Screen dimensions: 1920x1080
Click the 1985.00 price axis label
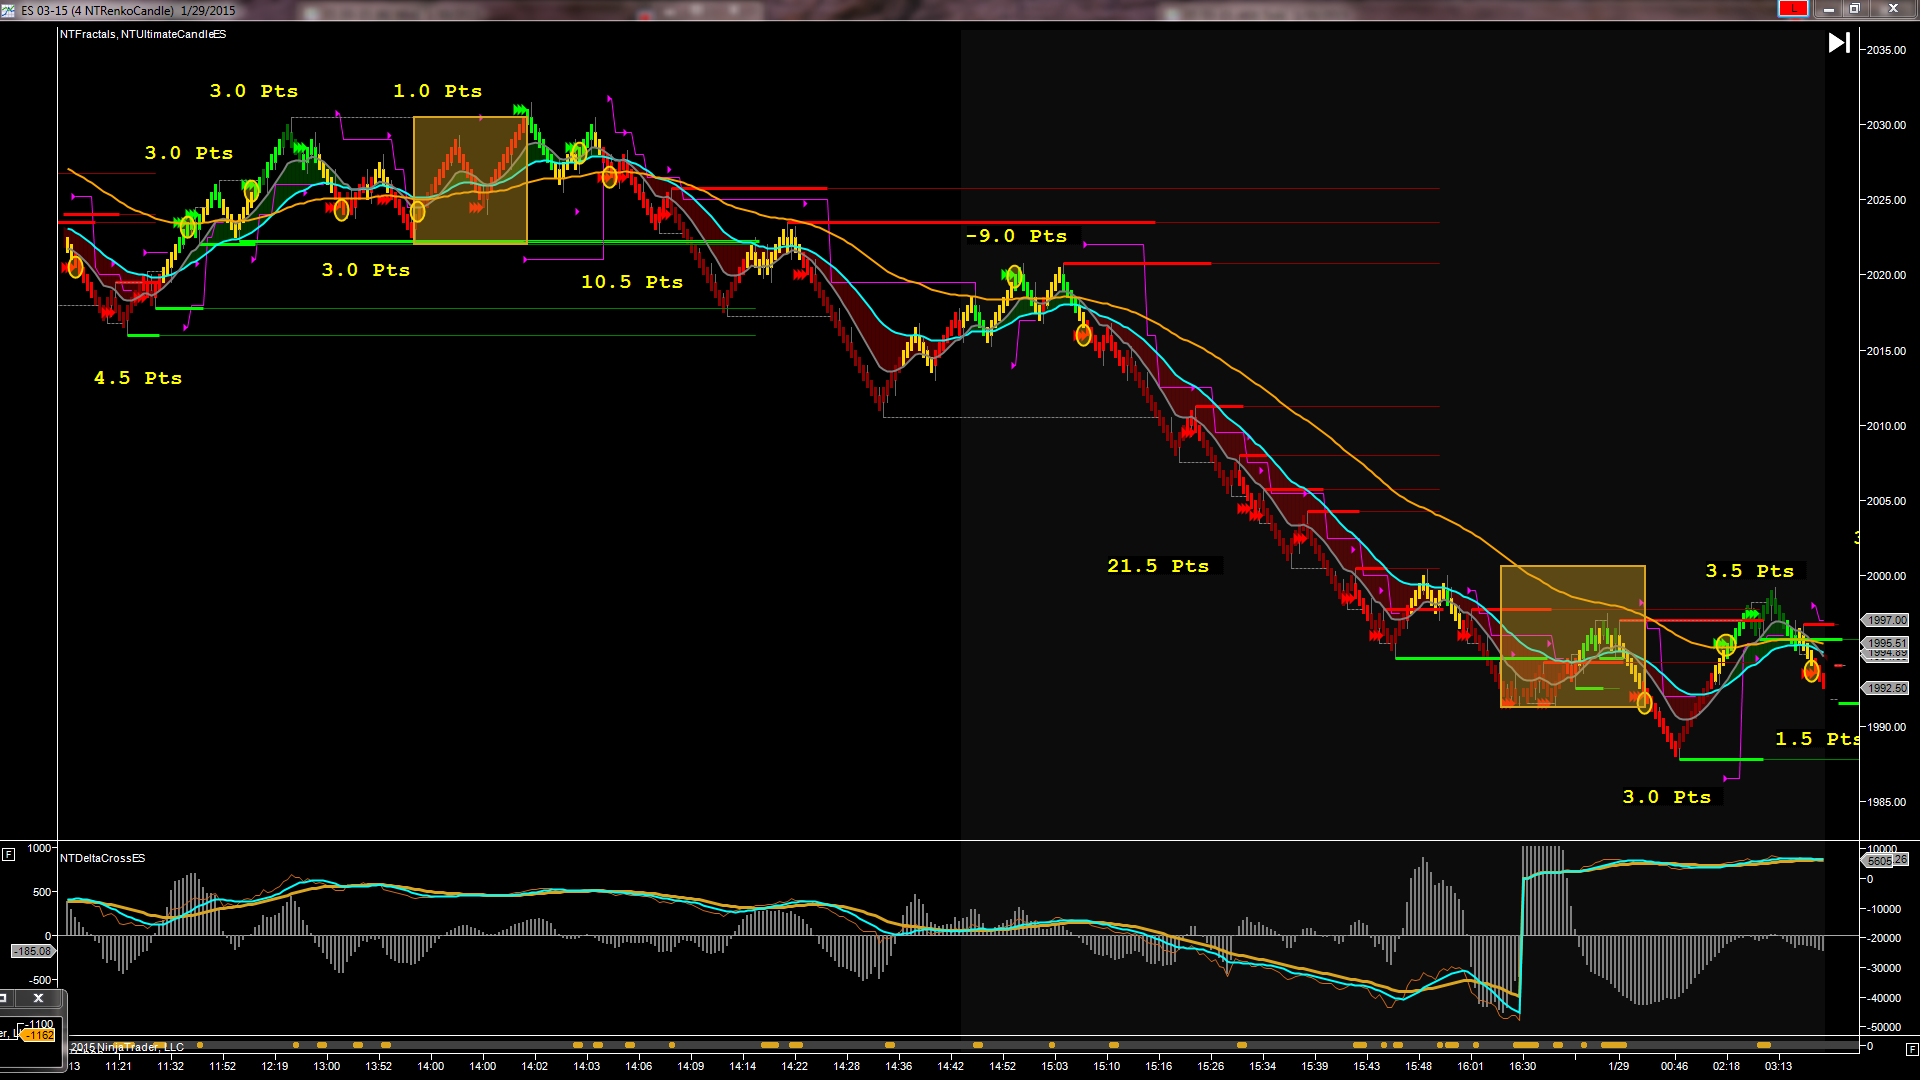[1886, 802]
